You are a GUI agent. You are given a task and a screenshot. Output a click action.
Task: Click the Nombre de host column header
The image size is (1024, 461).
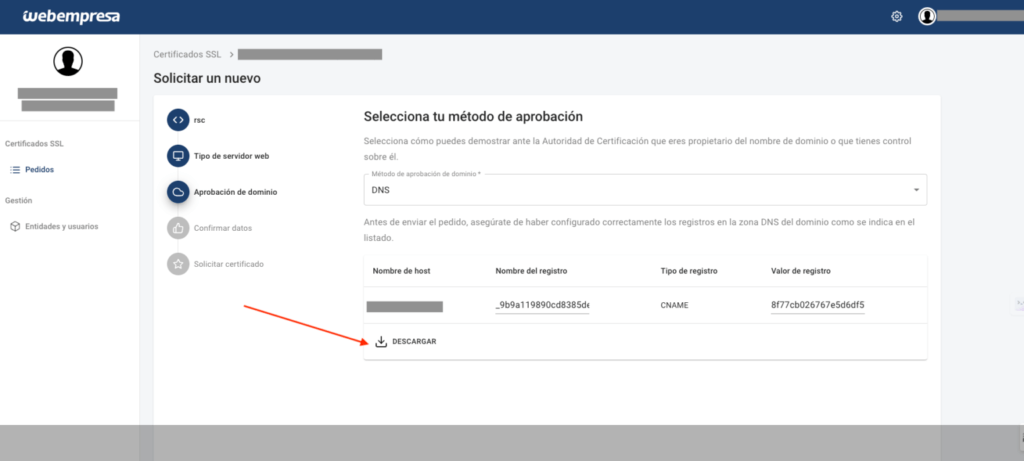tap(401, 271)
